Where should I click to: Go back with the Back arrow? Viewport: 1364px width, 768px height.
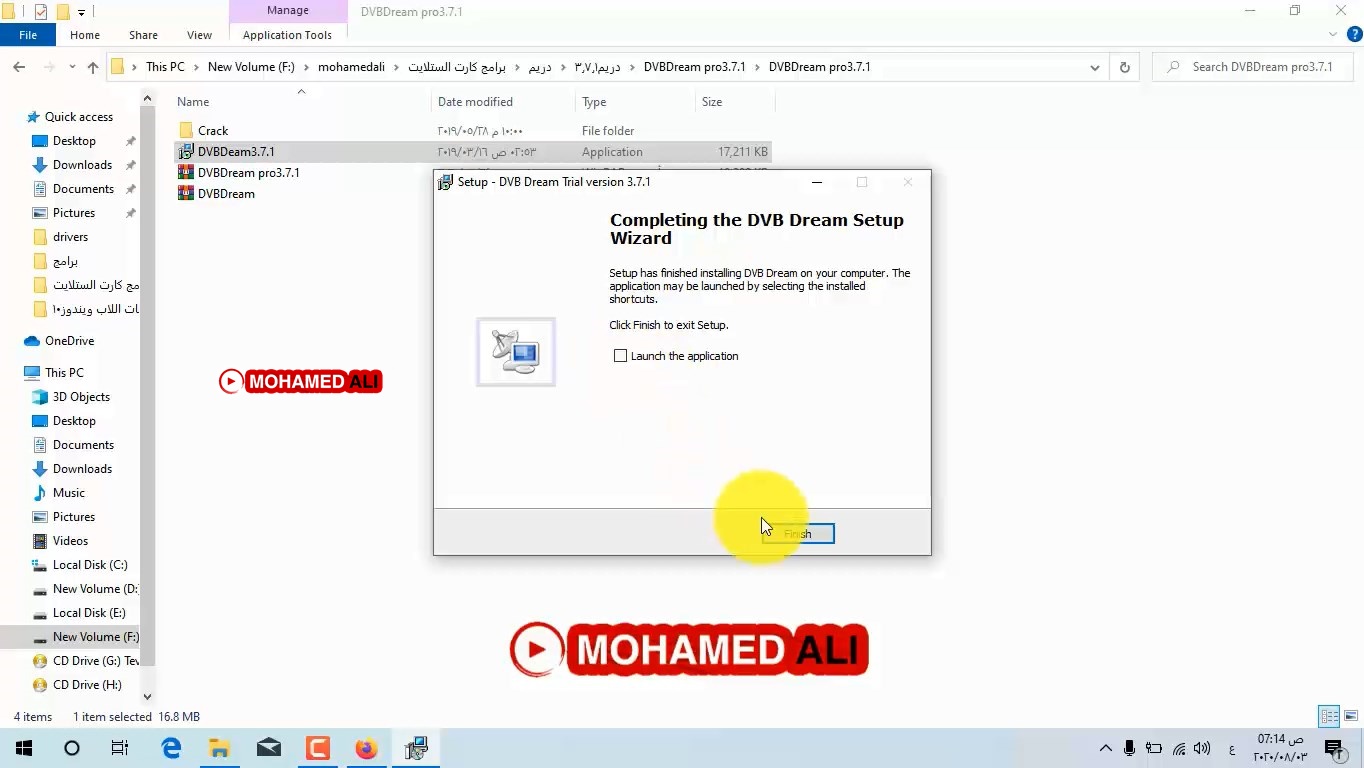[x=19, y=67]
